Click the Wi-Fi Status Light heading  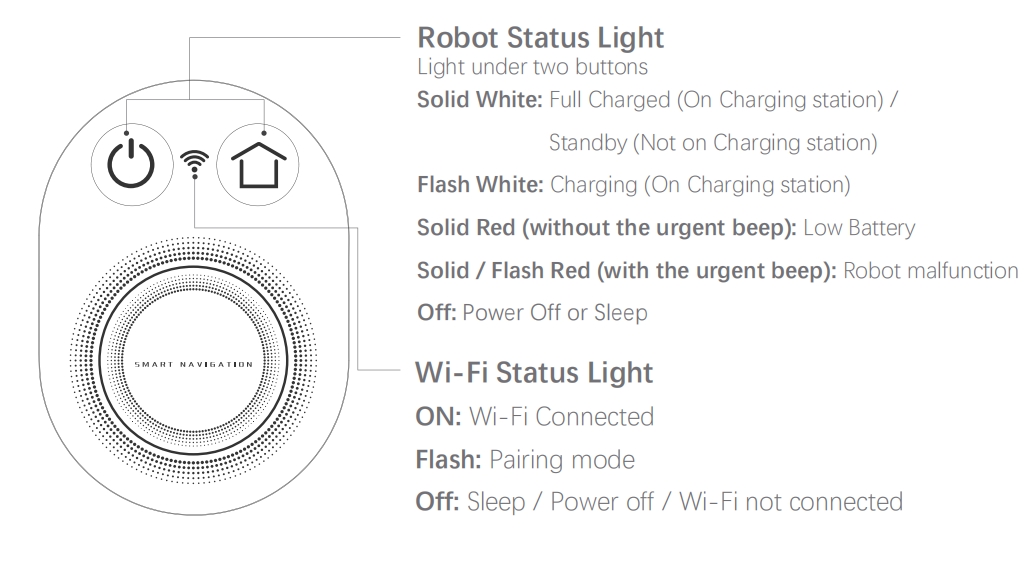coord(534,372)
